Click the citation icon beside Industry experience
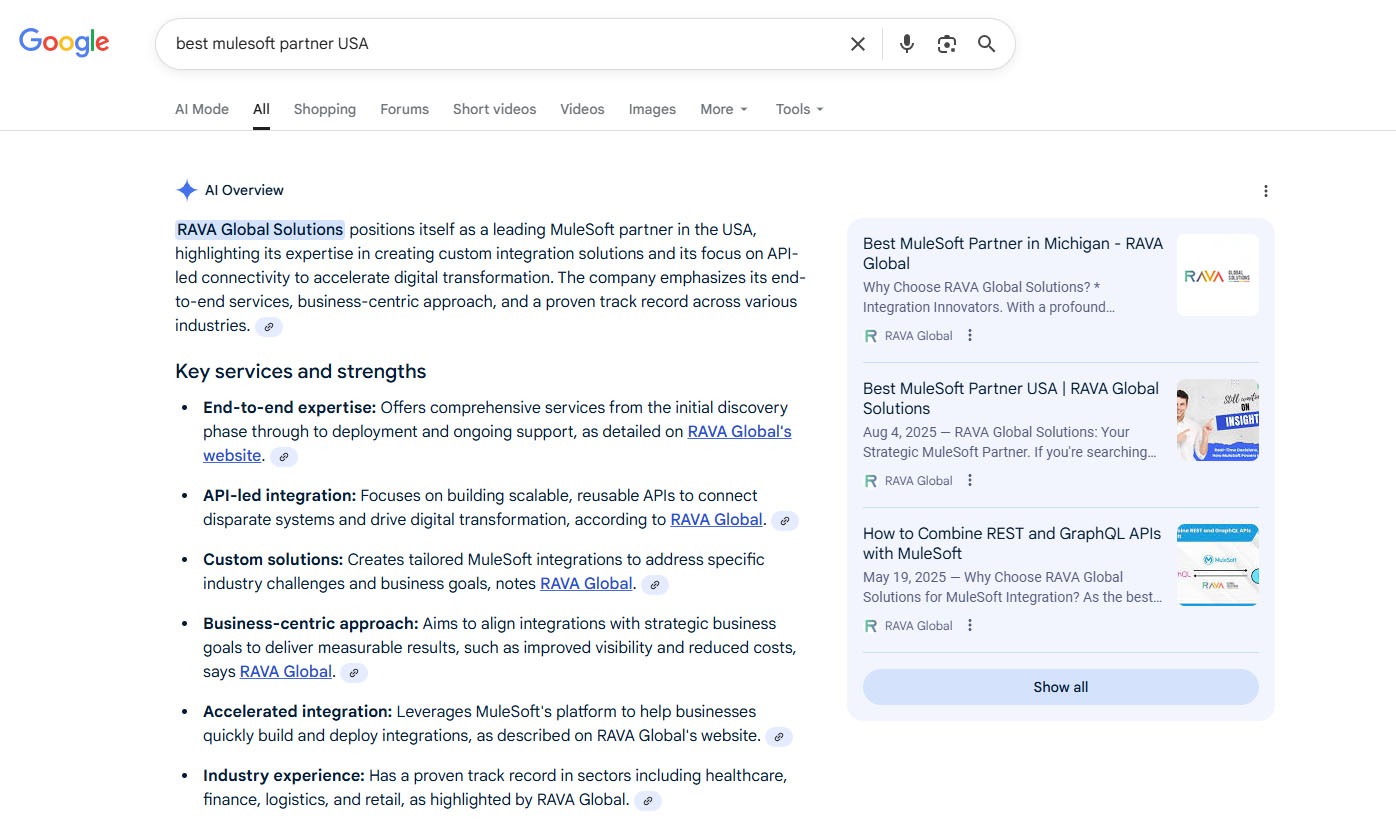Image resolution: width=1396 pixels, height=831 pixels. pos(648,800)
